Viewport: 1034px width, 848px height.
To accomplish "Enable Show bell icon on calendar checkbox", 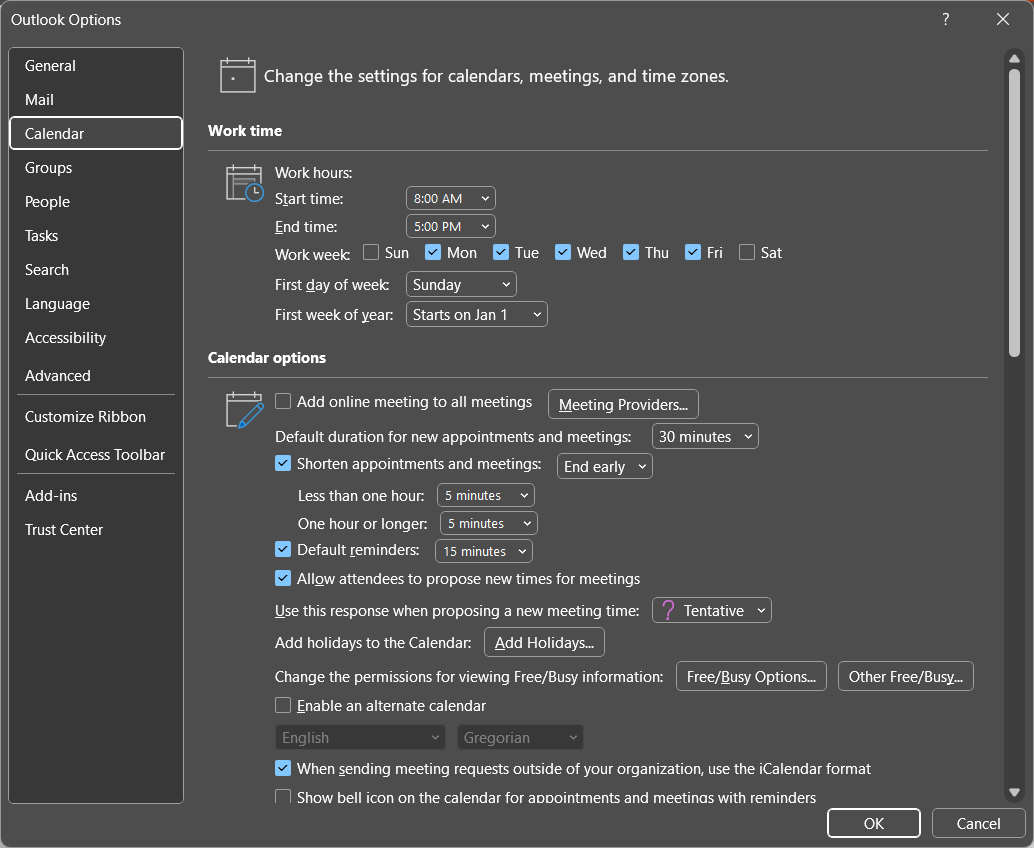I will pos(283,797).
